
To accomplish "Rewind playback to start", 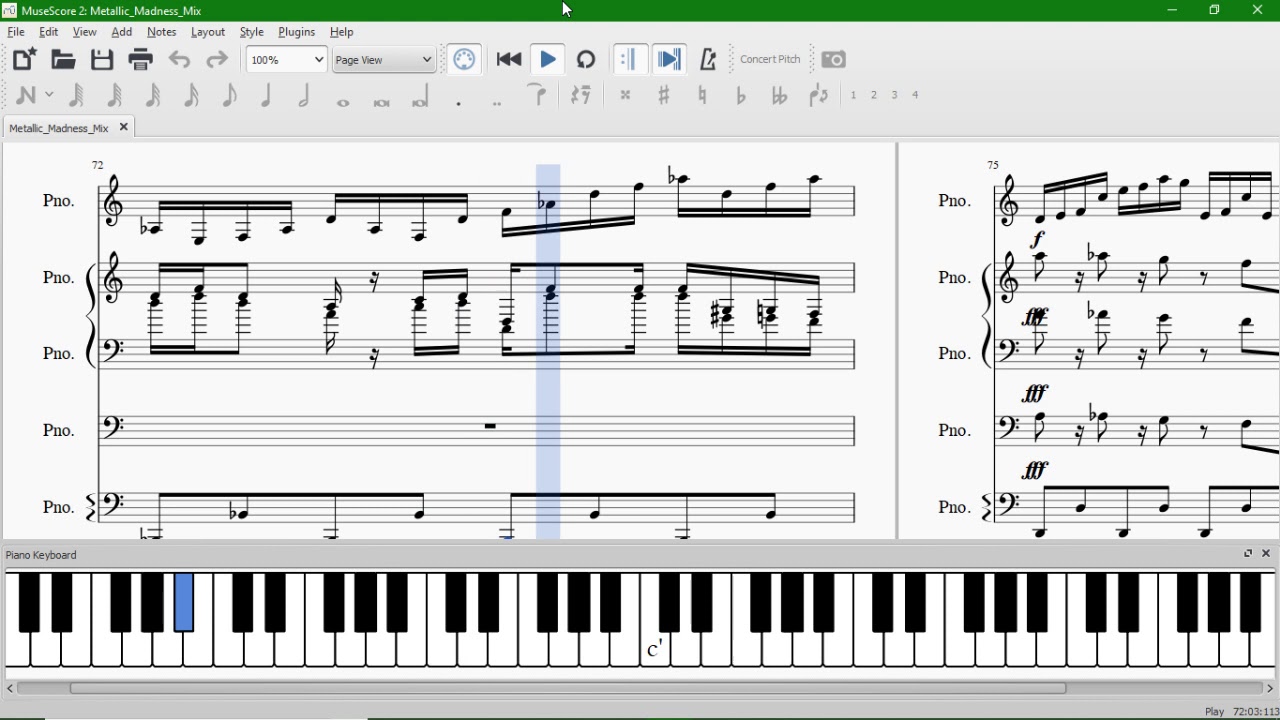I will pyautogui.click(x=509, y=59).
